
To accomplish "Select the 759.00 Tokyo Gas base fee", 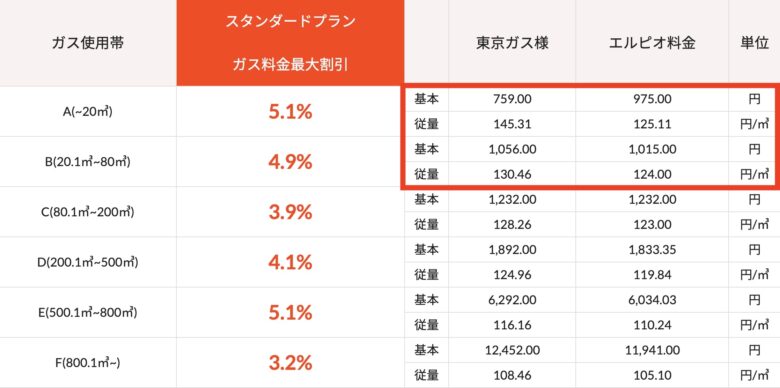I will tap(512, 99).
